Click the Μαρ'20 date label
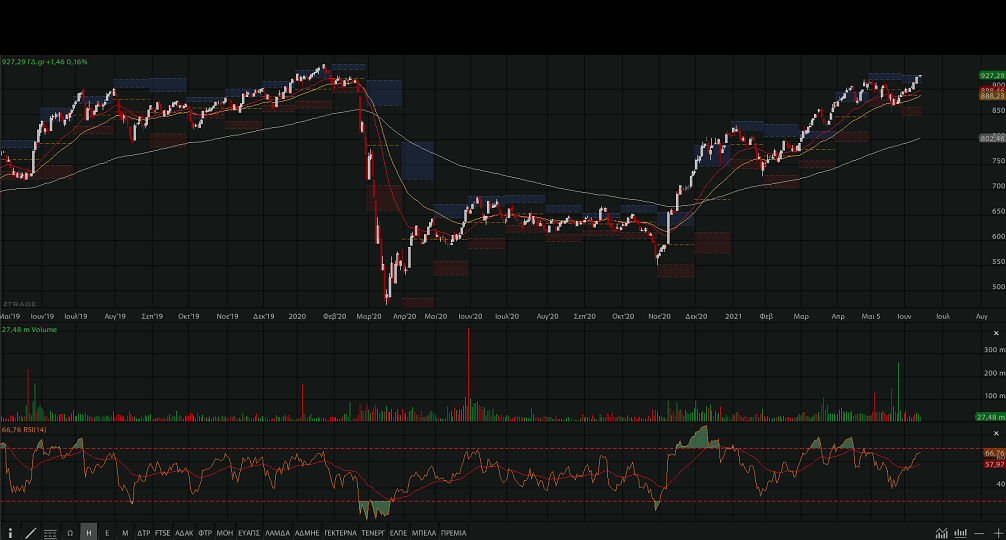The image size is (1006, 540). [x=369, y=316]
